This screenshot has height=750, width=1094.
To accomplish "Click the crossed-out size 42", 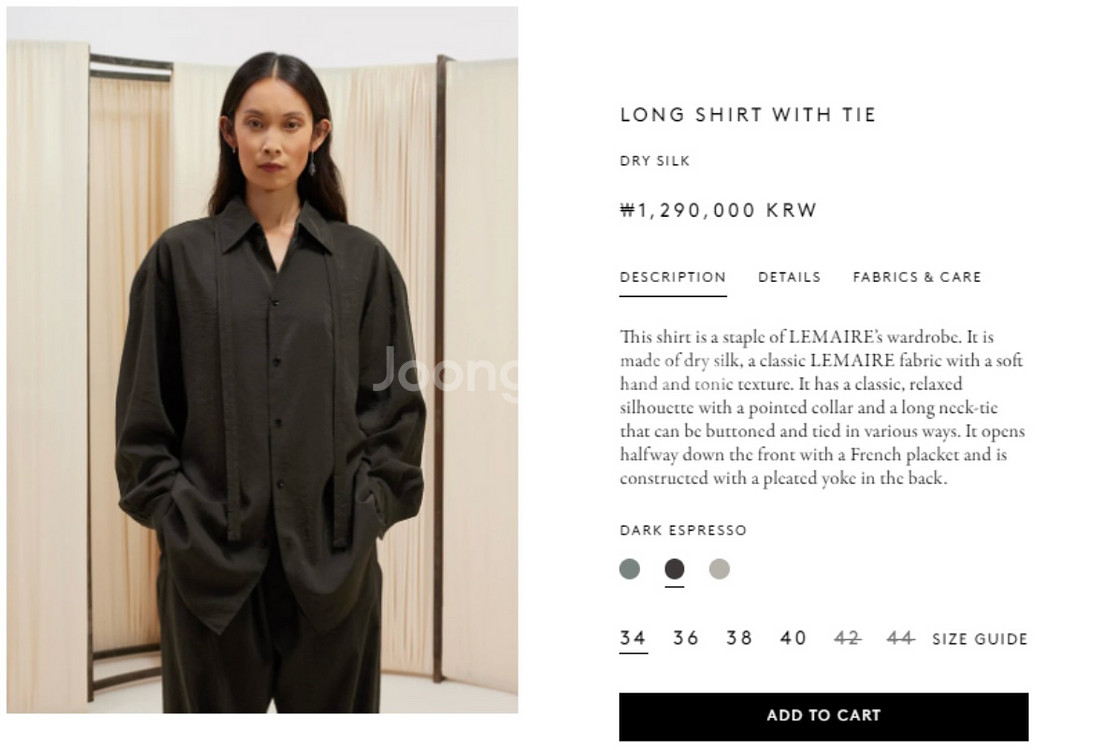I will point(847,638).
